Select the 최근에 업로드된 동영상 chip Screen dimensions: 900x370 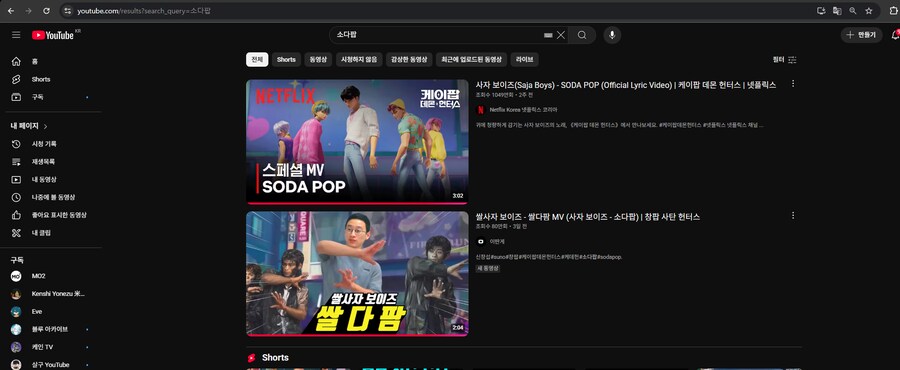471,60
